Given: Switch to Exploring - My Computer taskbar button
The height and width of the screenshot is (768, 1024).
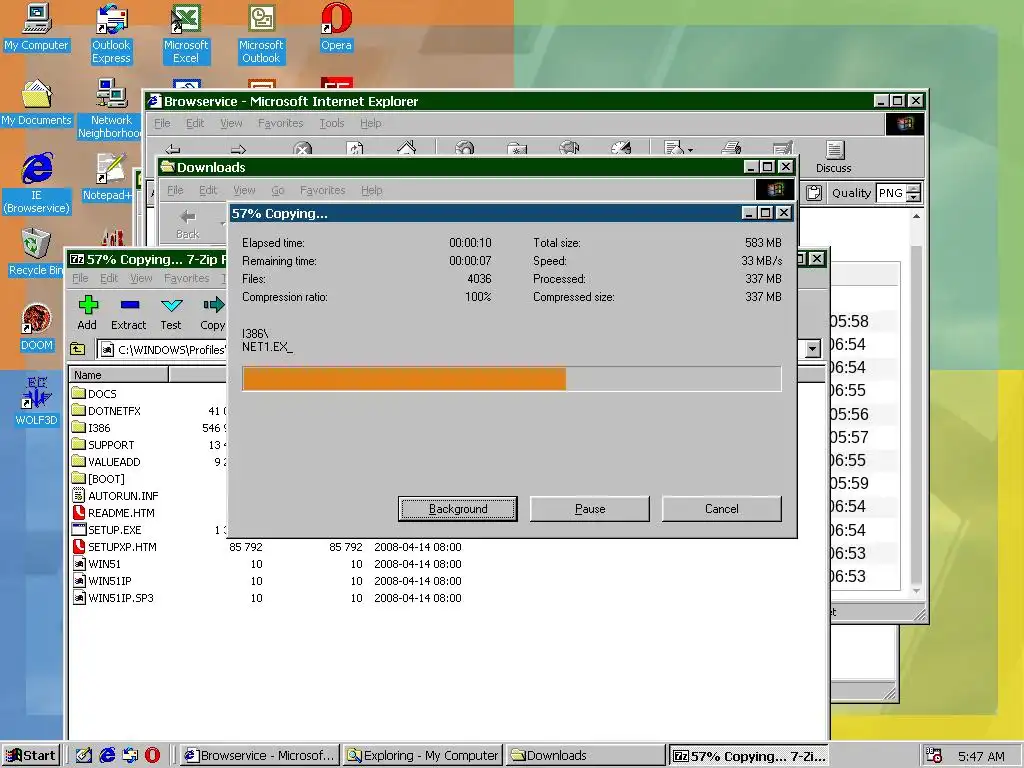Looking at the screenshot, I should coord(423,756).
